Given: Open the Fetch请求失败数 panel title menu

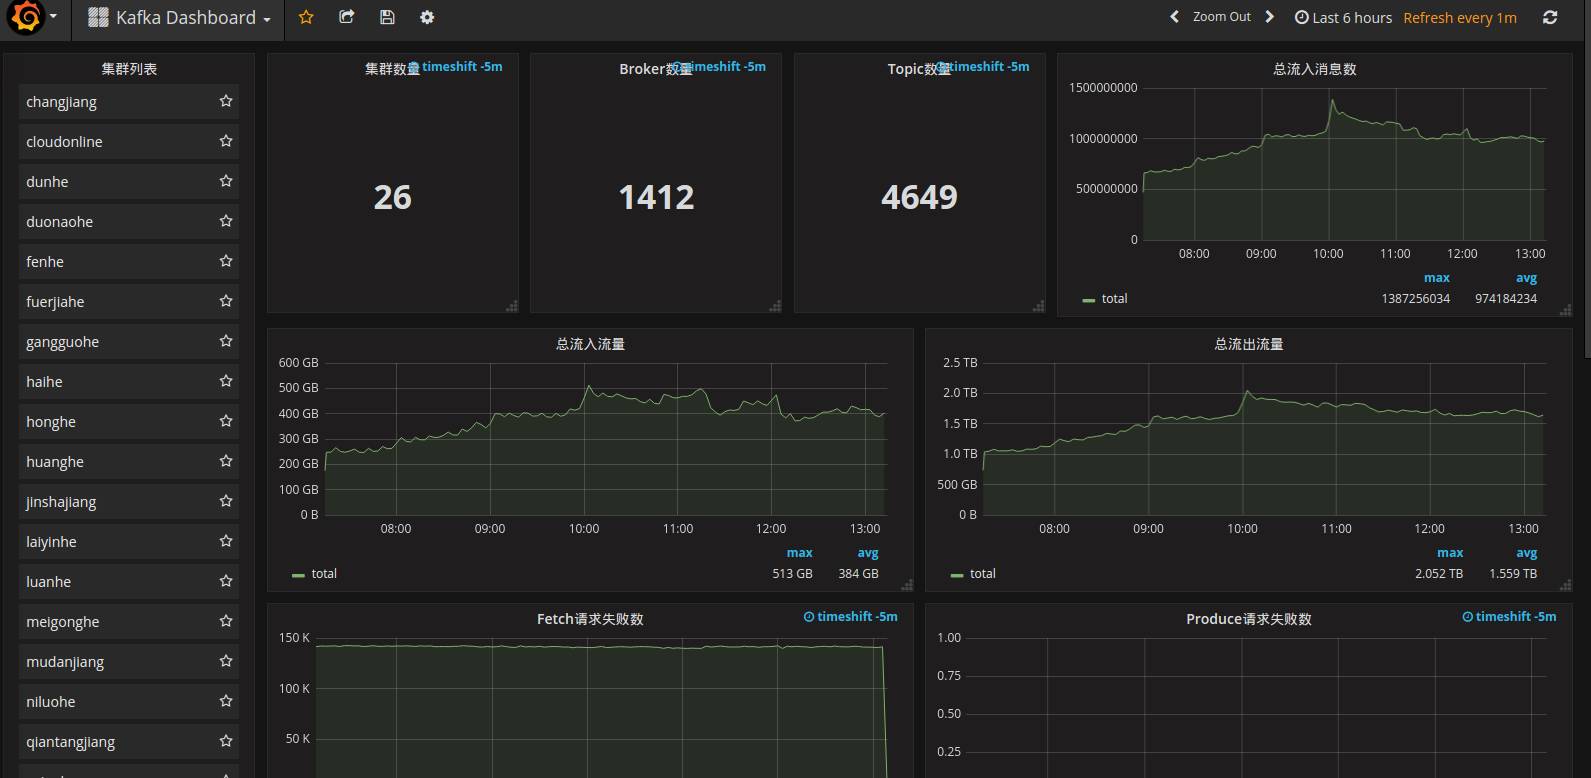Looking at the screenshot, I should click(590, 619).
